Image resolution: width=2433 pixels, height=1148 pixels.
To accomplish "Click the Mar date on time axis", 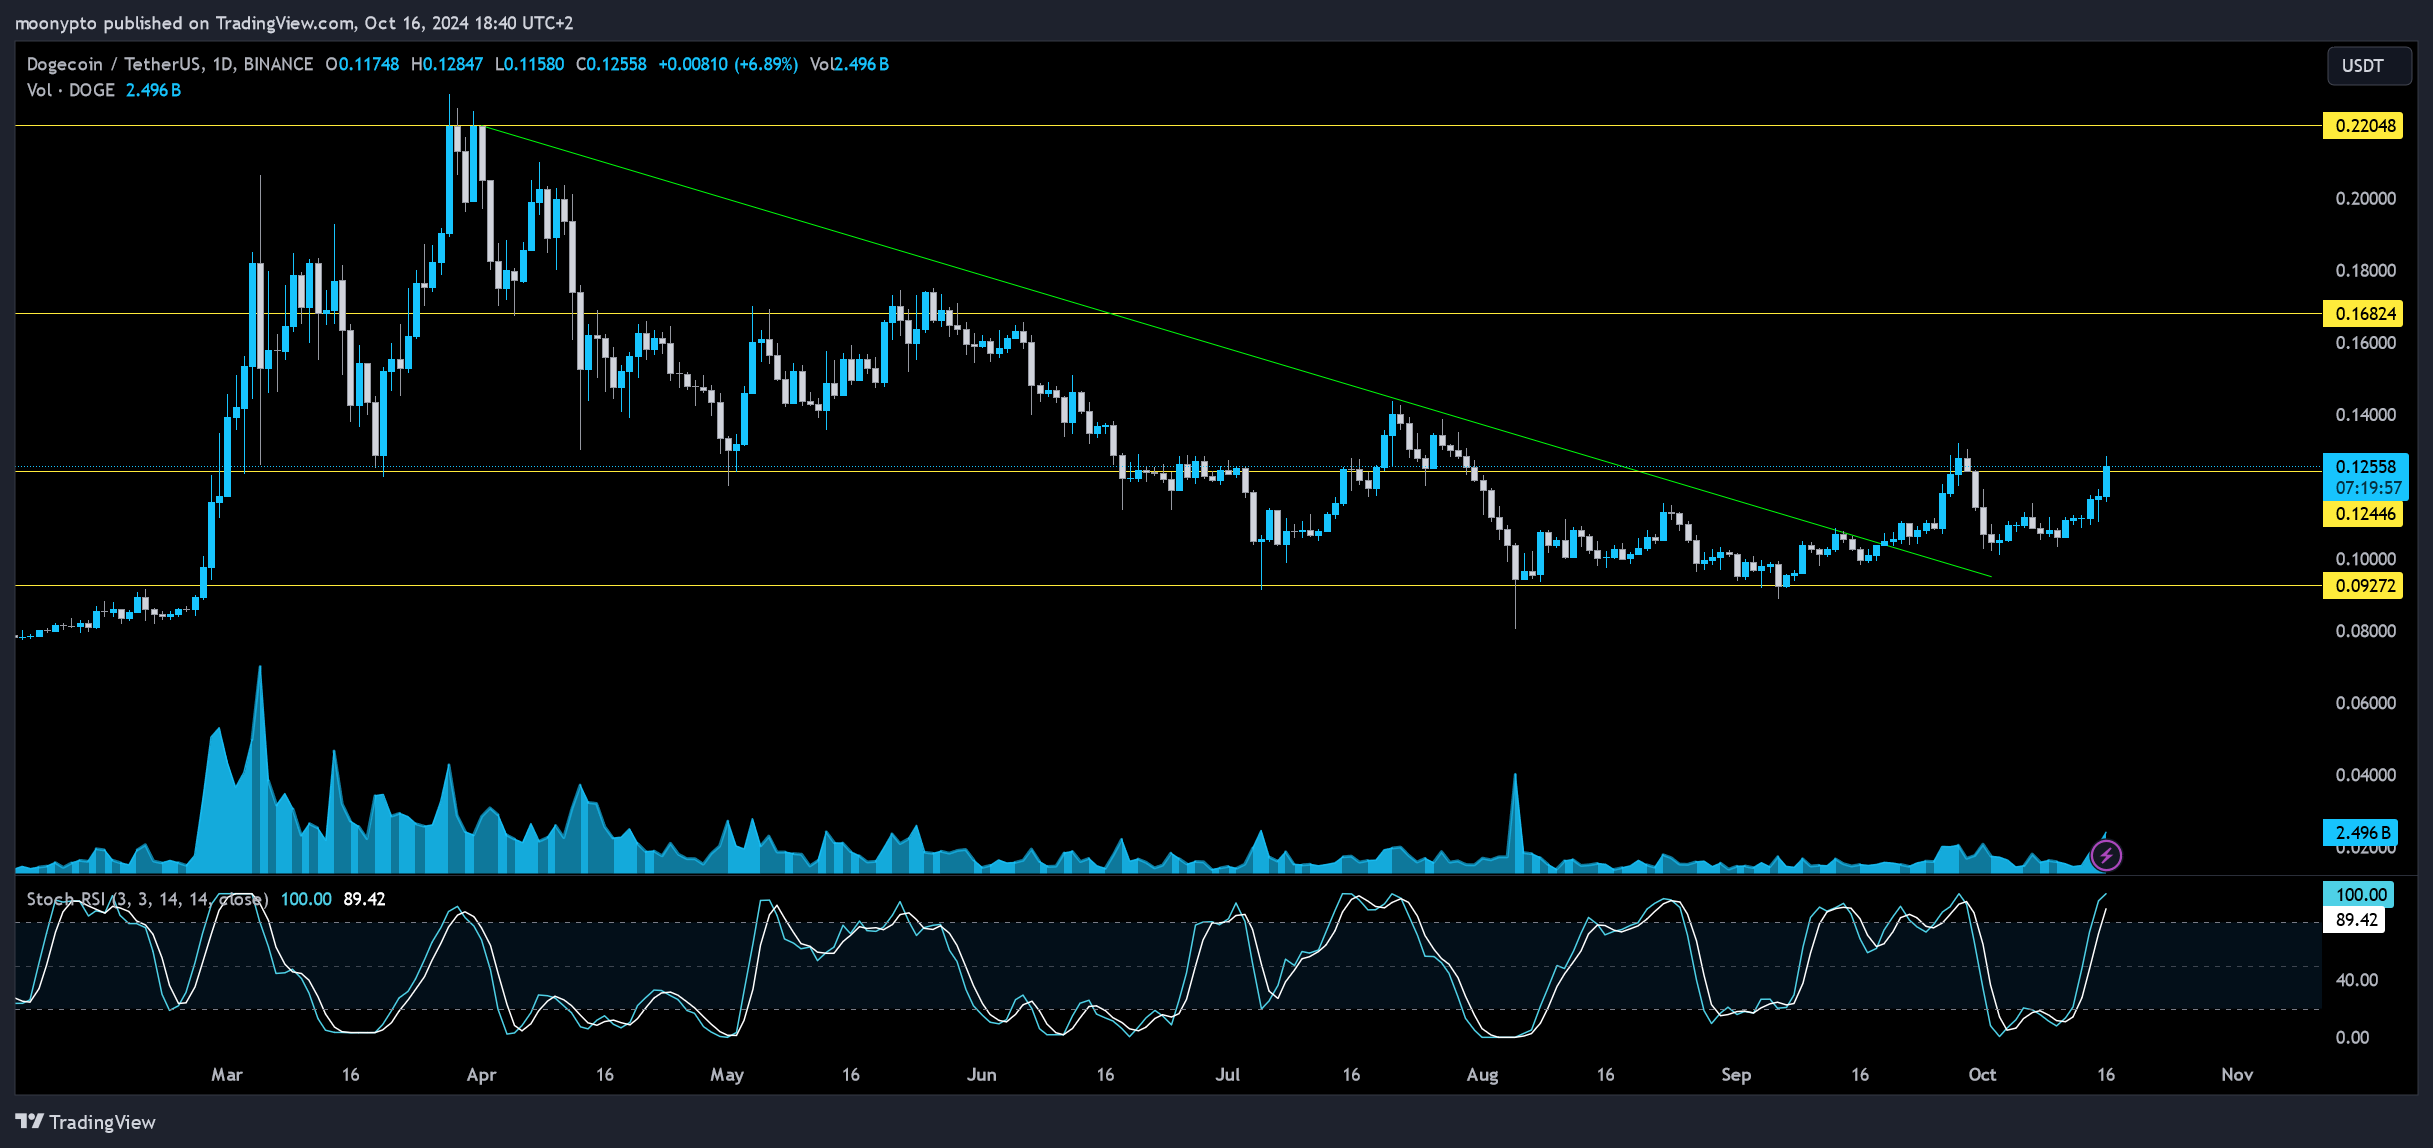I will [227, 1075].
